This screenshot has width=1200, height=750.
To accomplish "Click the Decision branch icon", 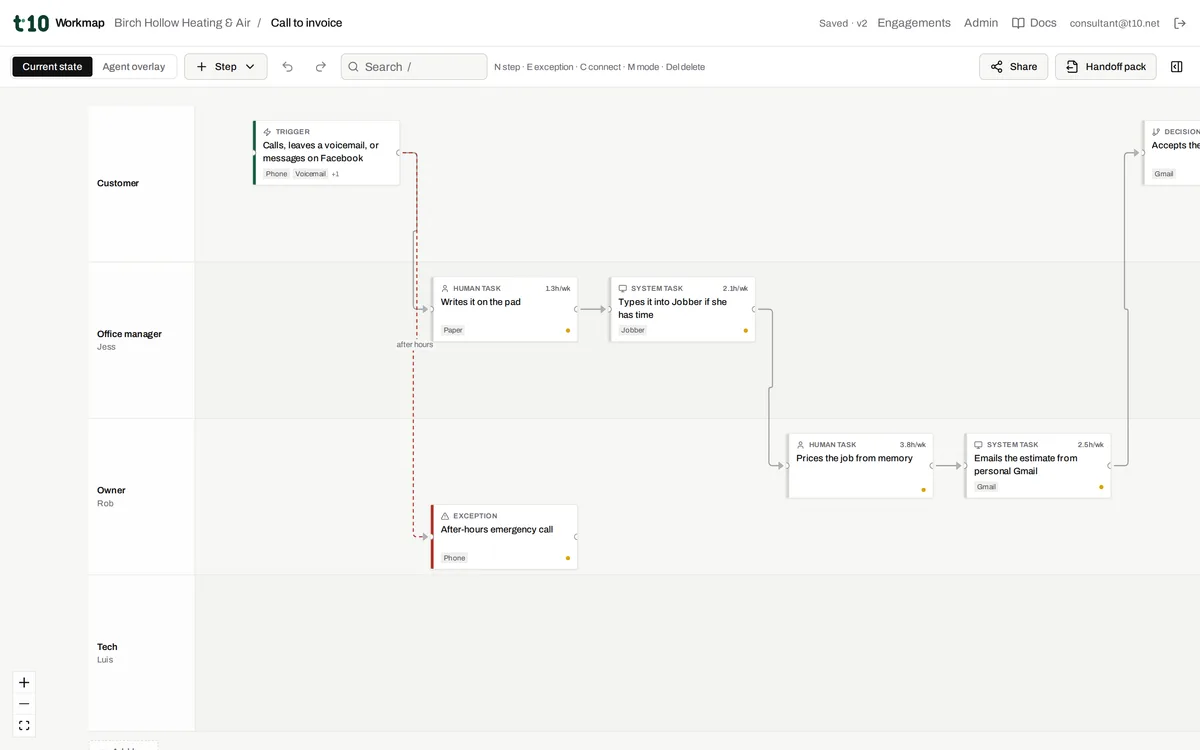I will [1156, 132].
